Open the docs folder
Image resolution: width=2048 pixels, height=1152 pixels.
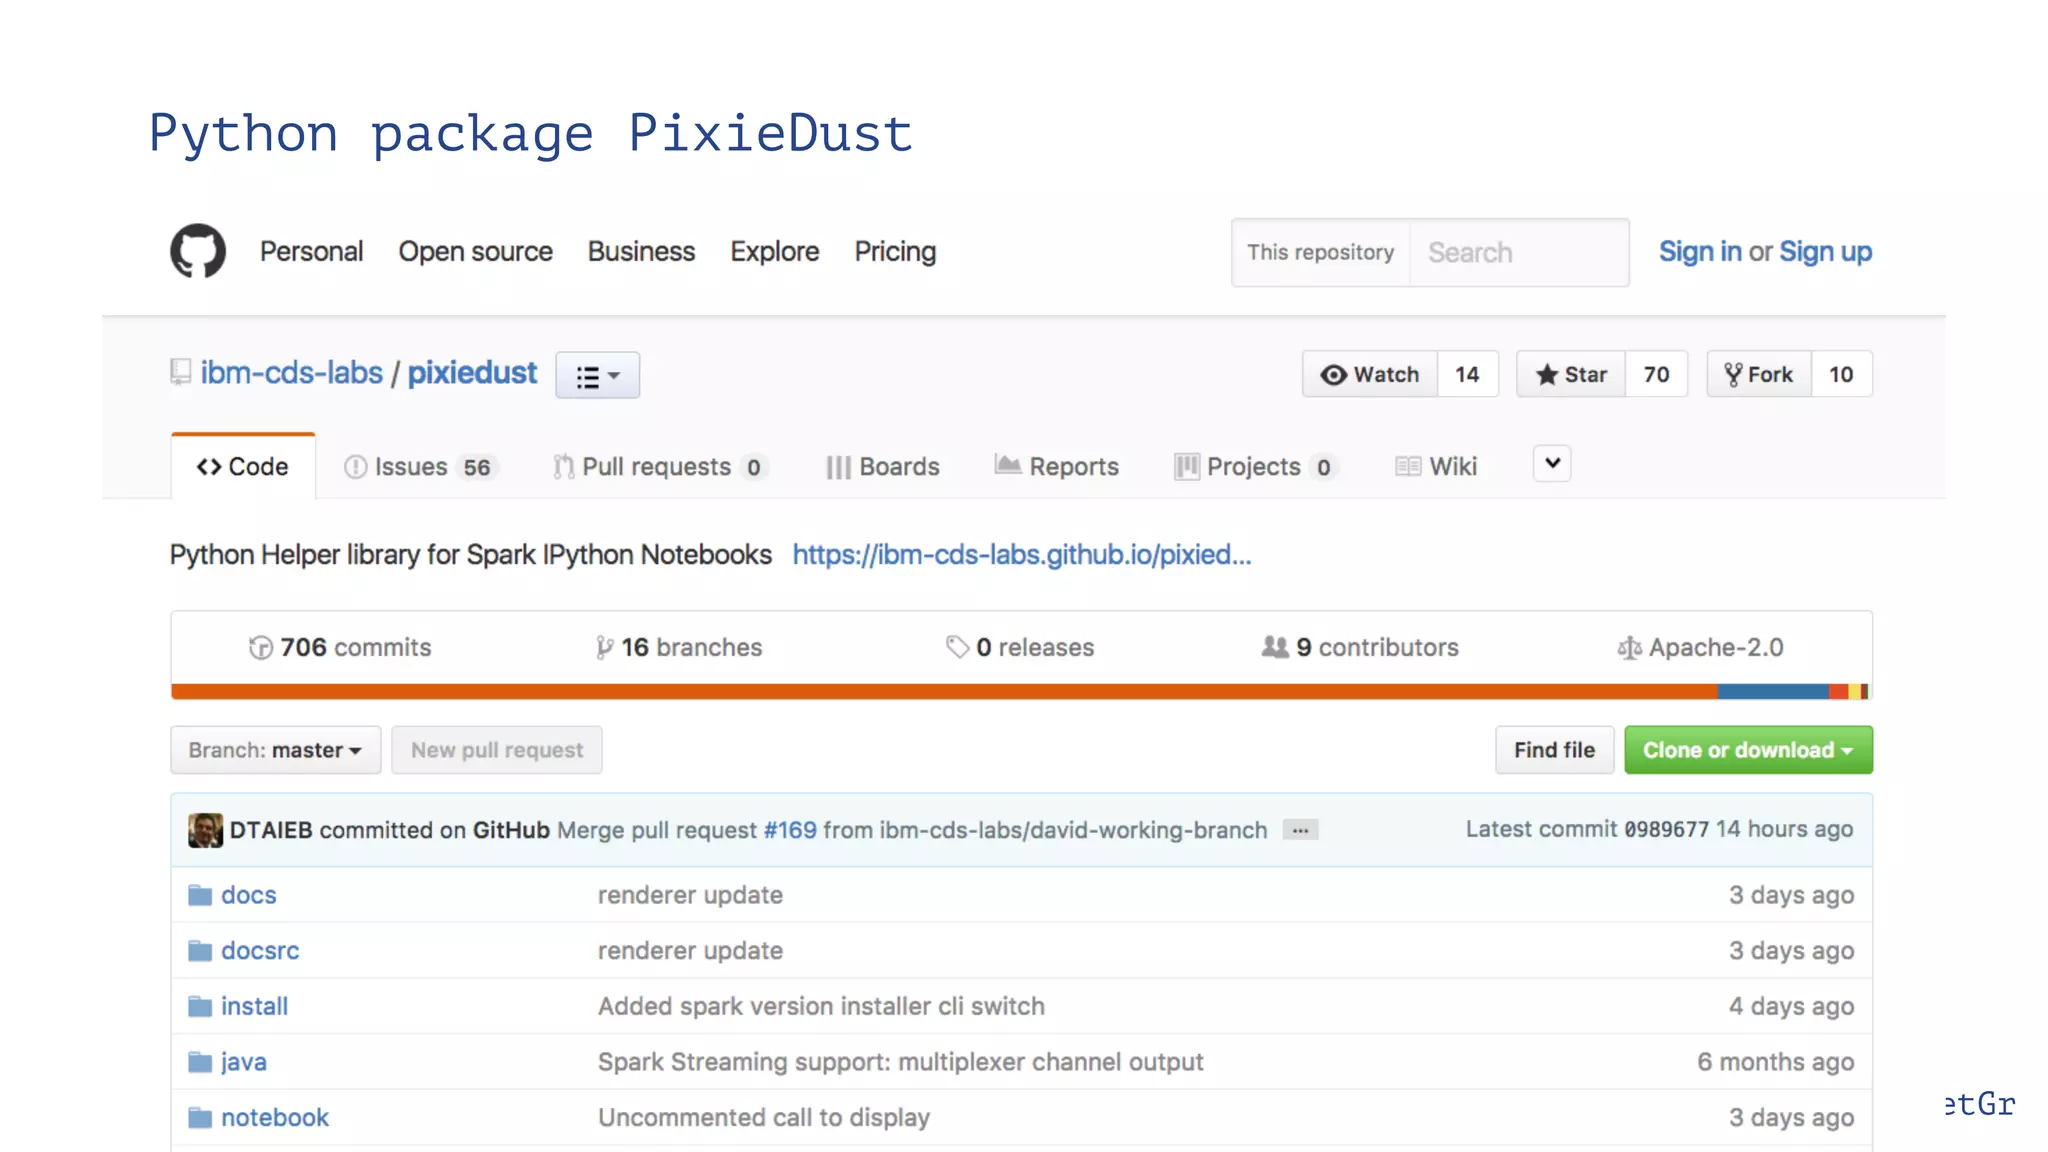click(248, 895)
